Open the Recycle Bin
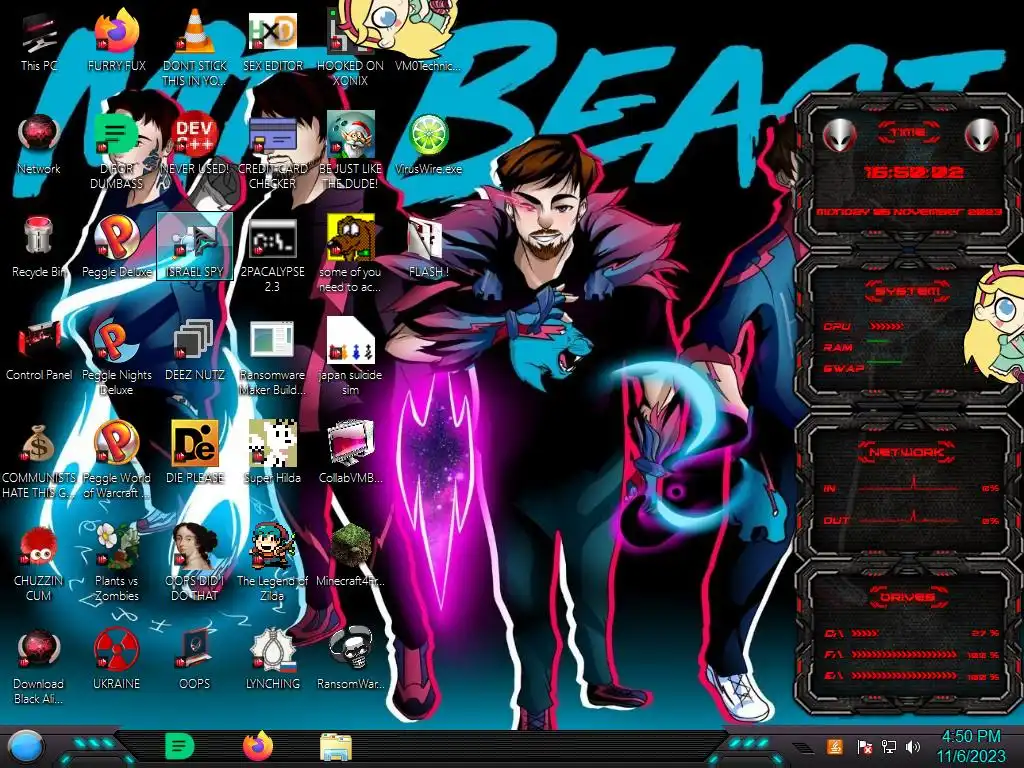This screenshot has height=768, width=1024. [39, 247]
